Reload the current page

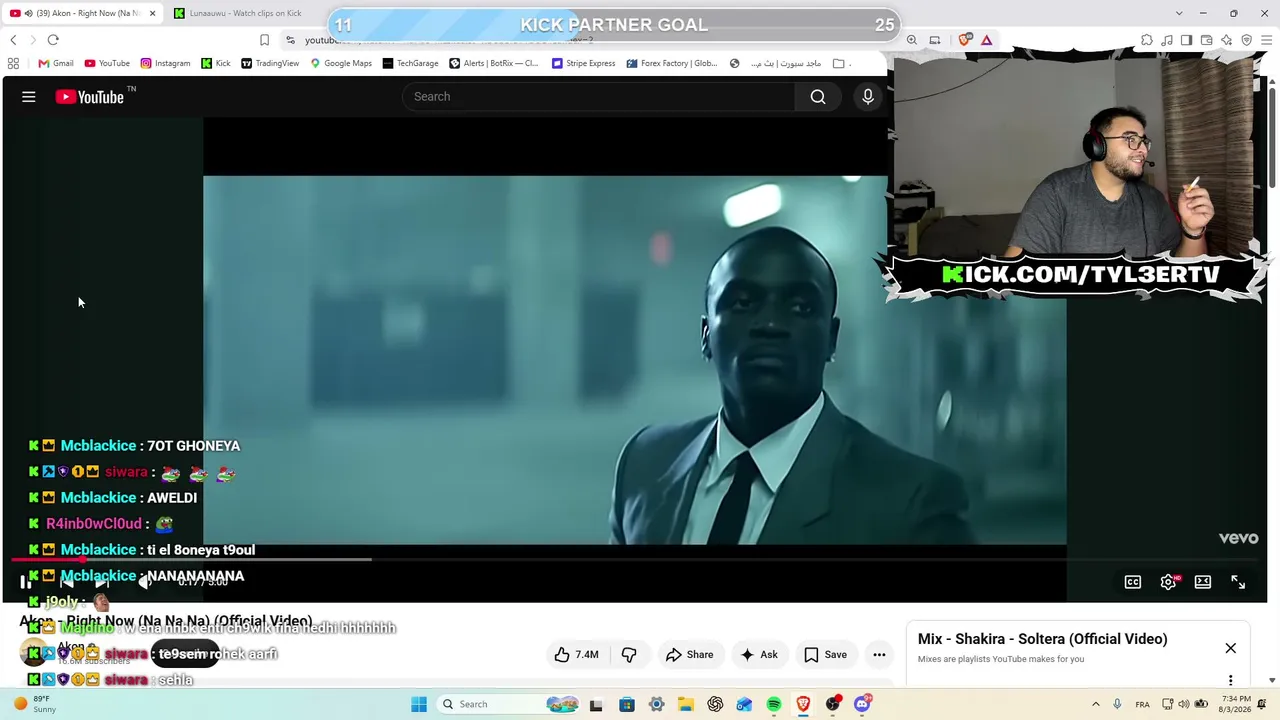click(53, 40)
